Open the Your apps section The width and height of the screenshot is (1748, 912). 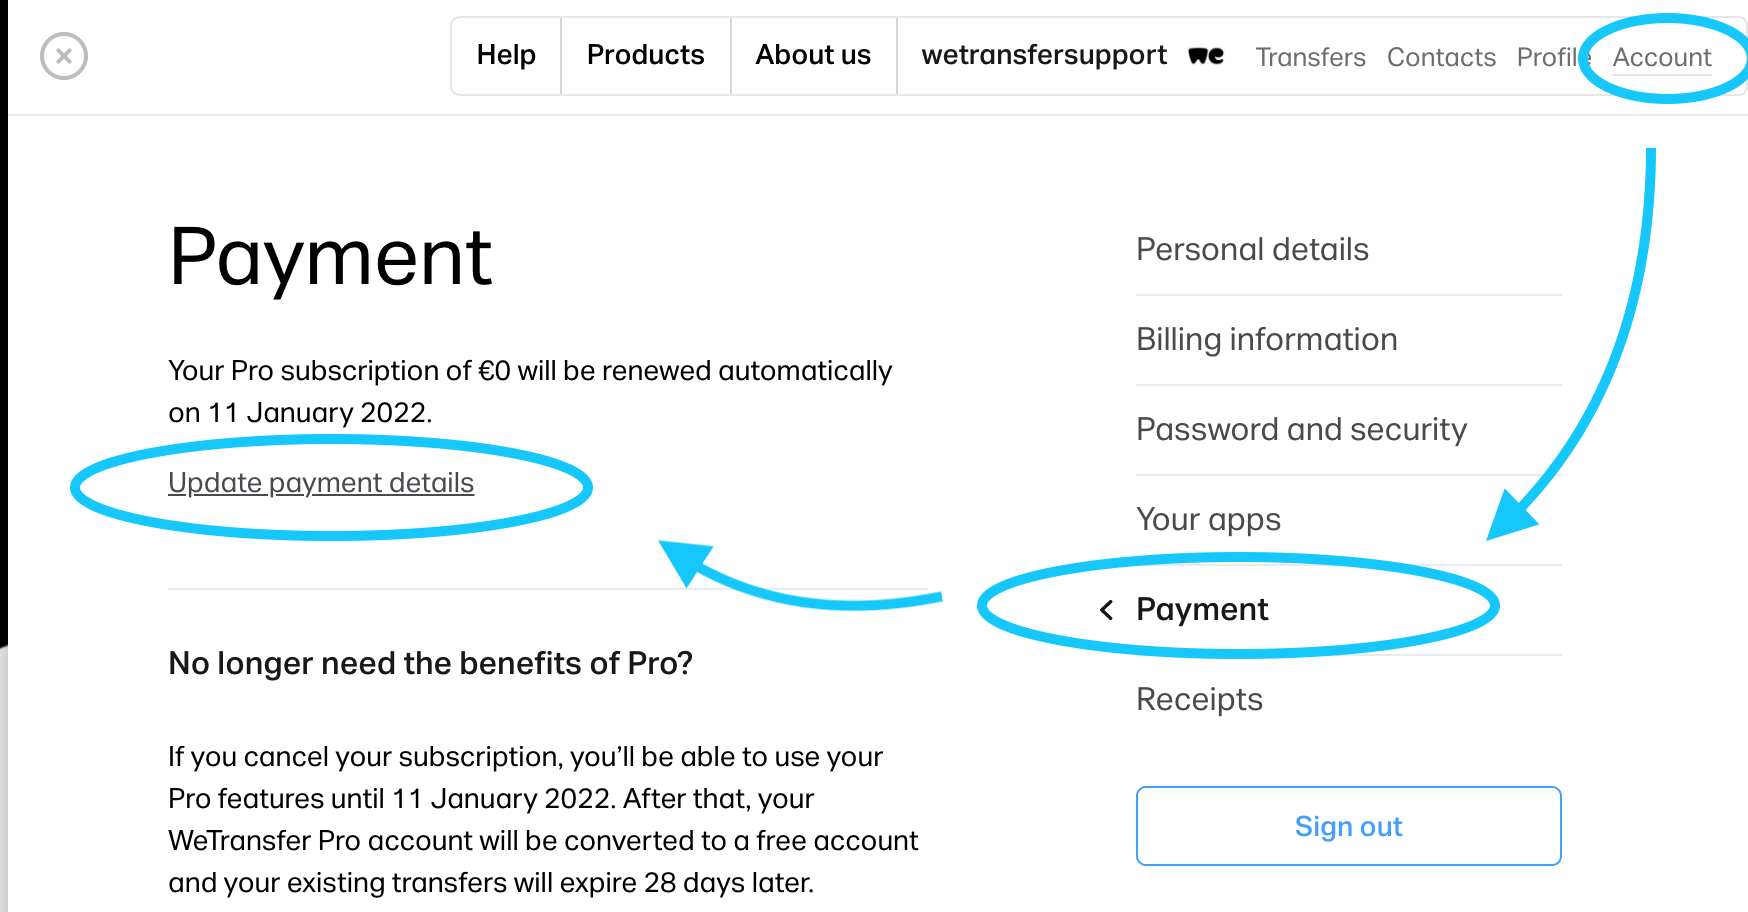[x=1348, y=520]
